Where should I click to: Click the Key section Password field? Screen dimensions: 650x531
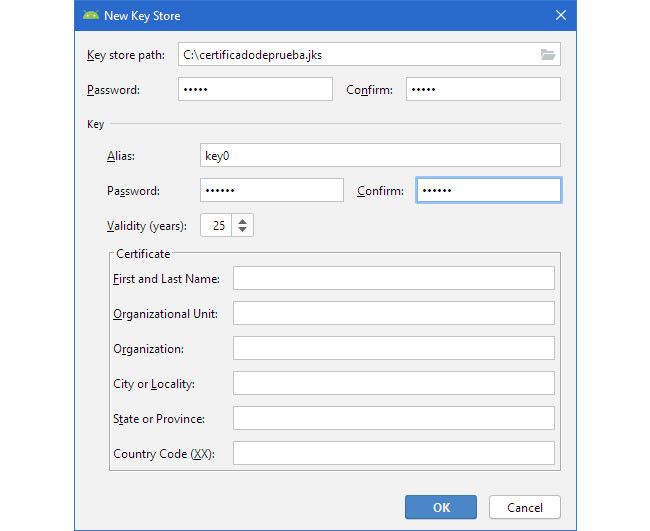click(272, 190)
